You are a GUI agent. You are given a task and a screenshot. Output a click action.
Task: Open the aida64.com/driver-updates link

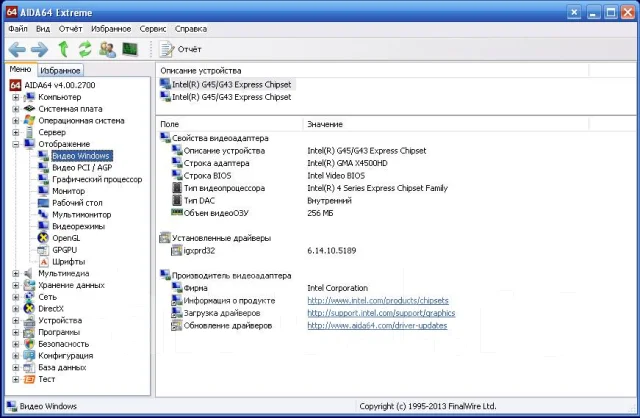[x=377, y=326]
